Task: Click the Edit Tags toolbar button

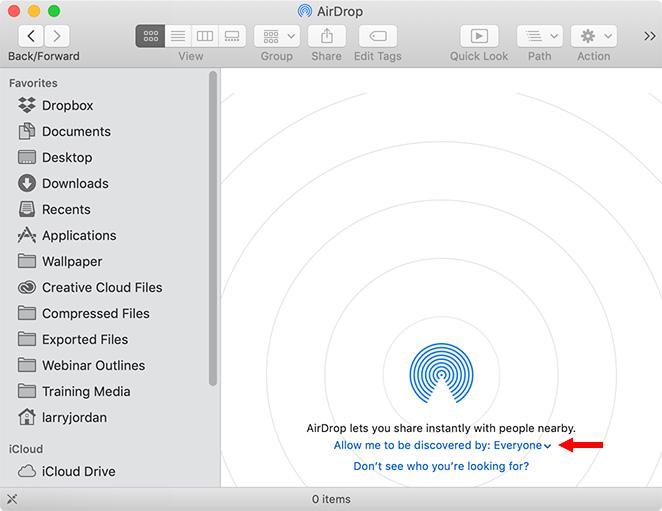Action: coord(378,36)
